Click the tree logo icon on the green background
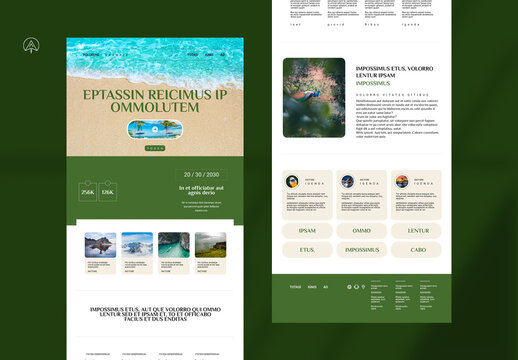 (31, 45)
